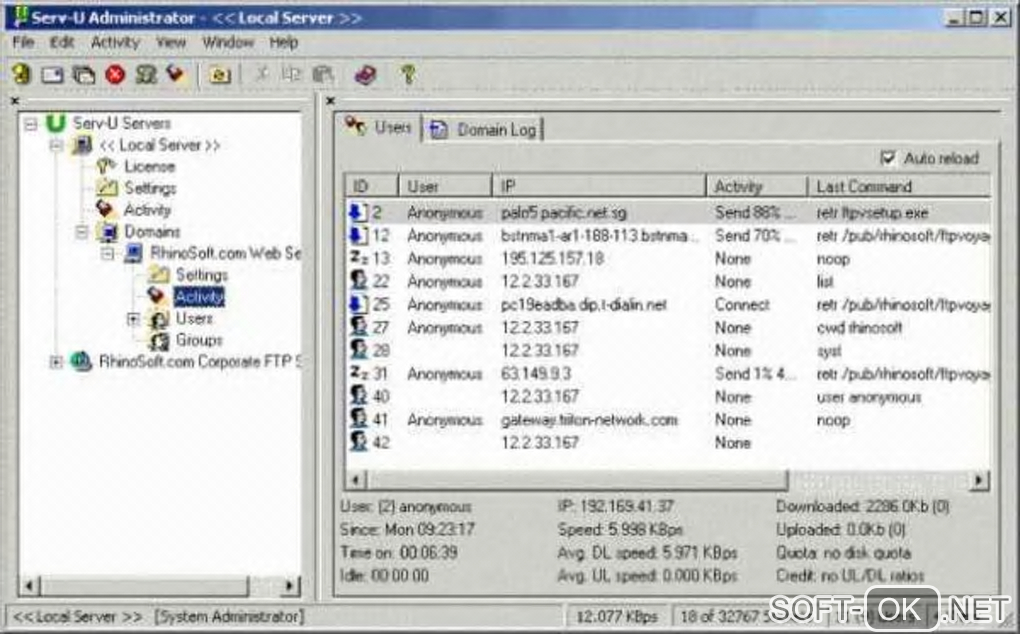The width and height of the screenshot is (1020, 634).
Task: Collapse the RhinoSoft.com Web Server node
Action: 107,254
